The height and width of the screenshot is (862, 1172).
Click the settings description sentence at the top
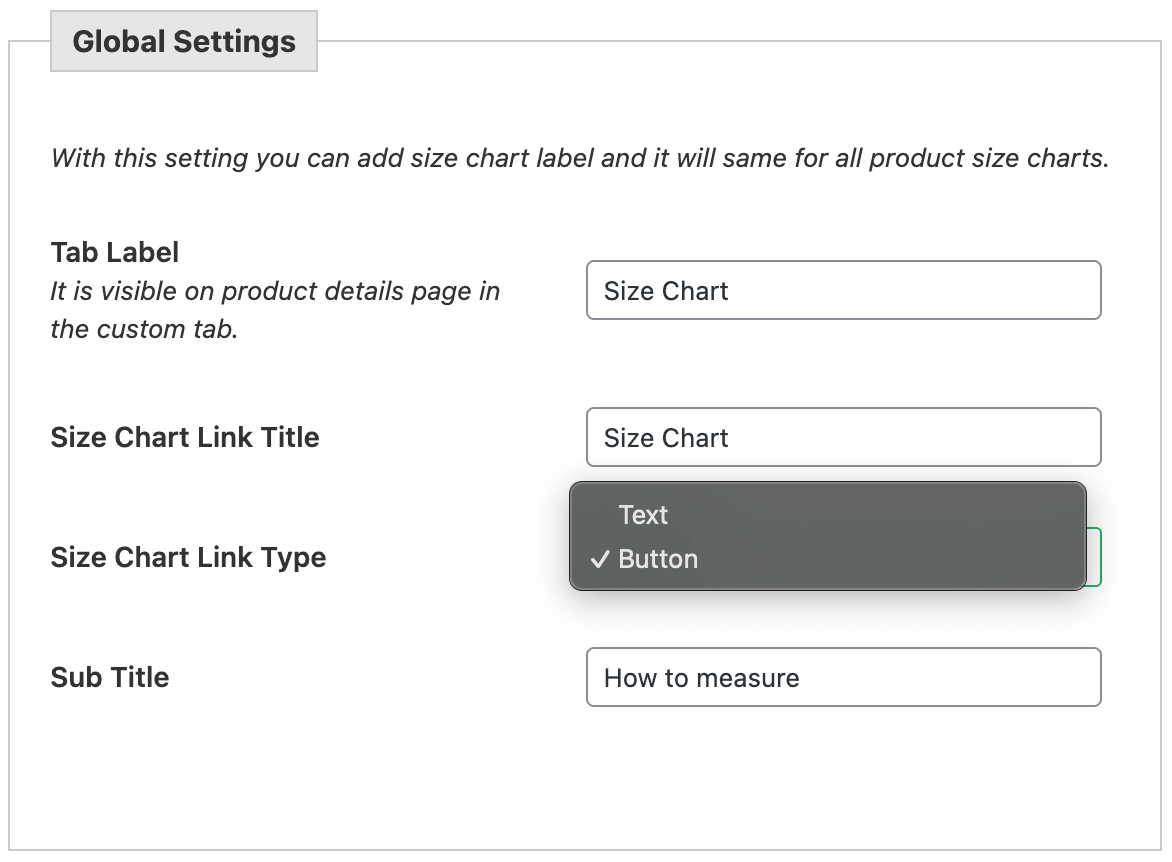point(577,158)
